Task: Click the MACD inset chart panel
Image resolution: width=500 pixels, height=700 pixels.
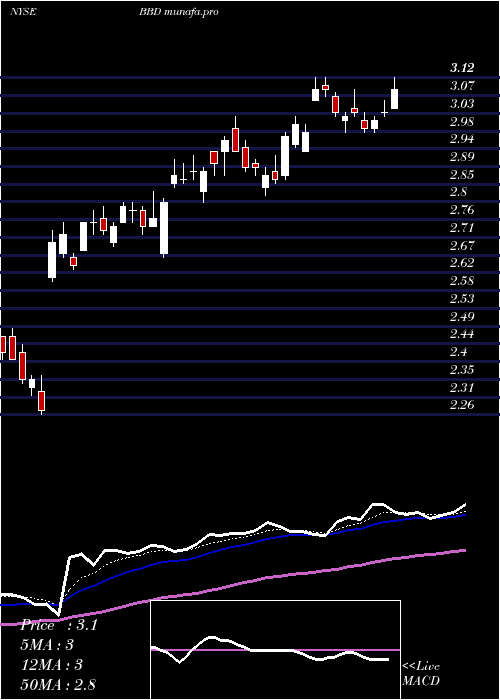Action: point(275,650)
